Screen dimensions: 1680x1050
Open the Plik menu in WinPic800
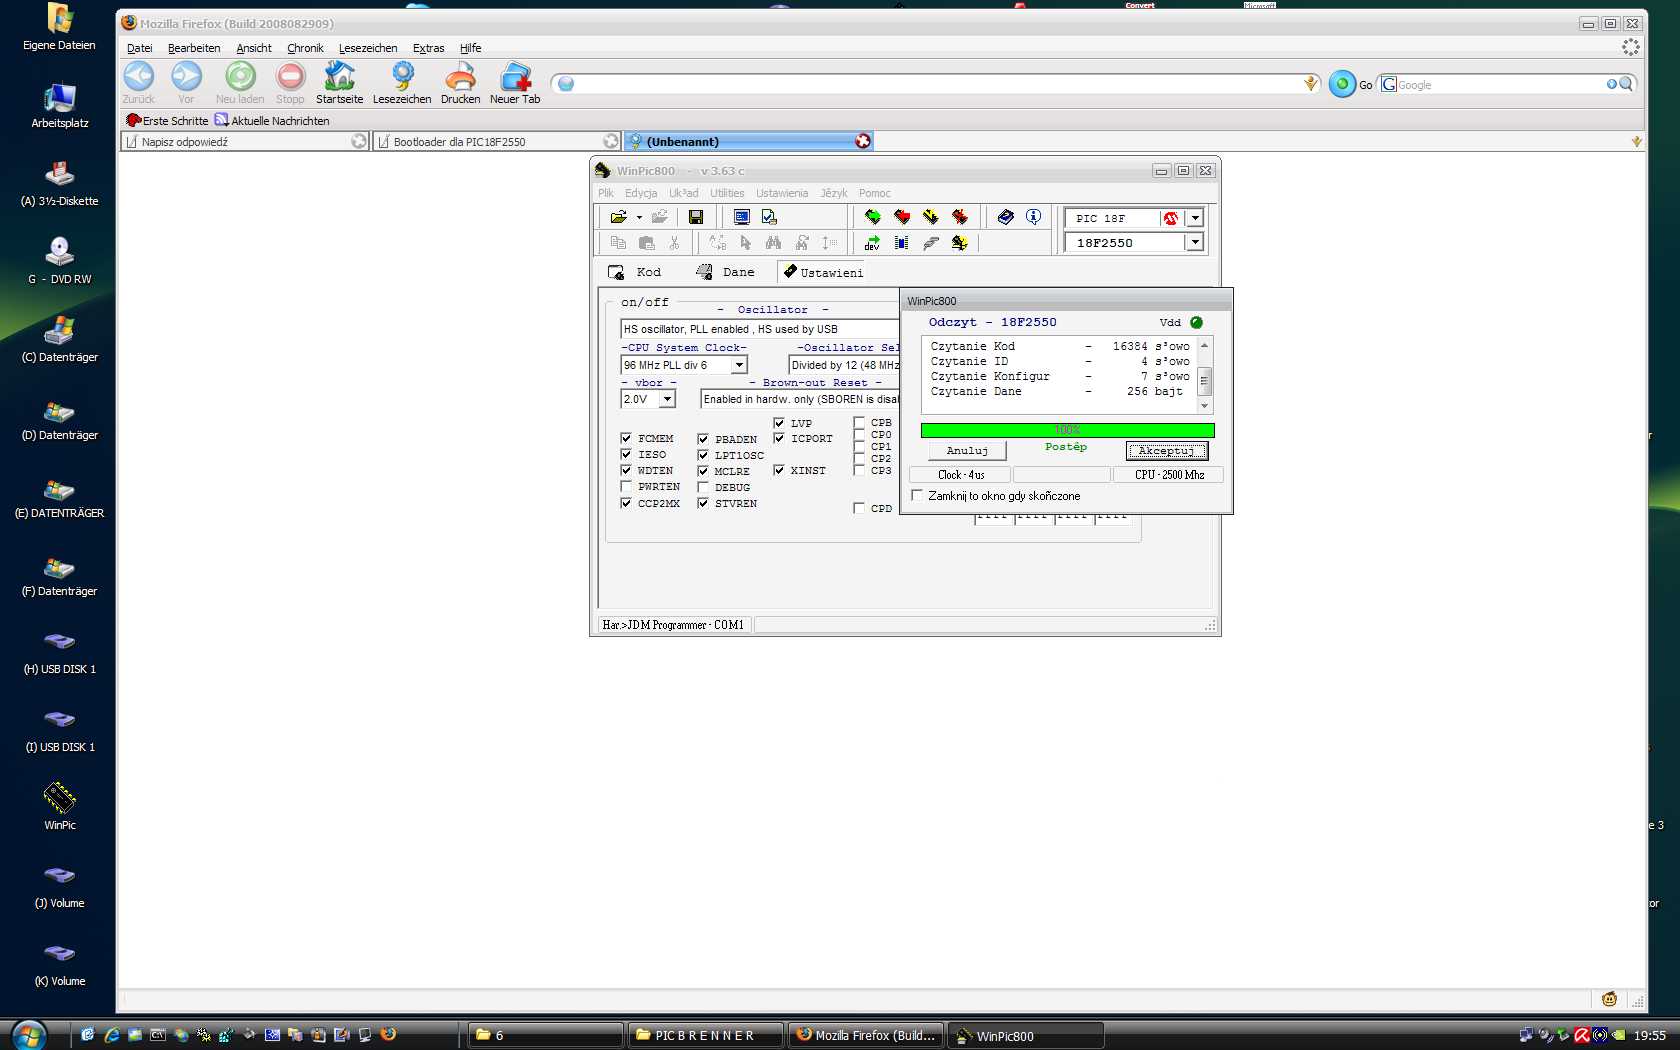[x=606, y=193]
